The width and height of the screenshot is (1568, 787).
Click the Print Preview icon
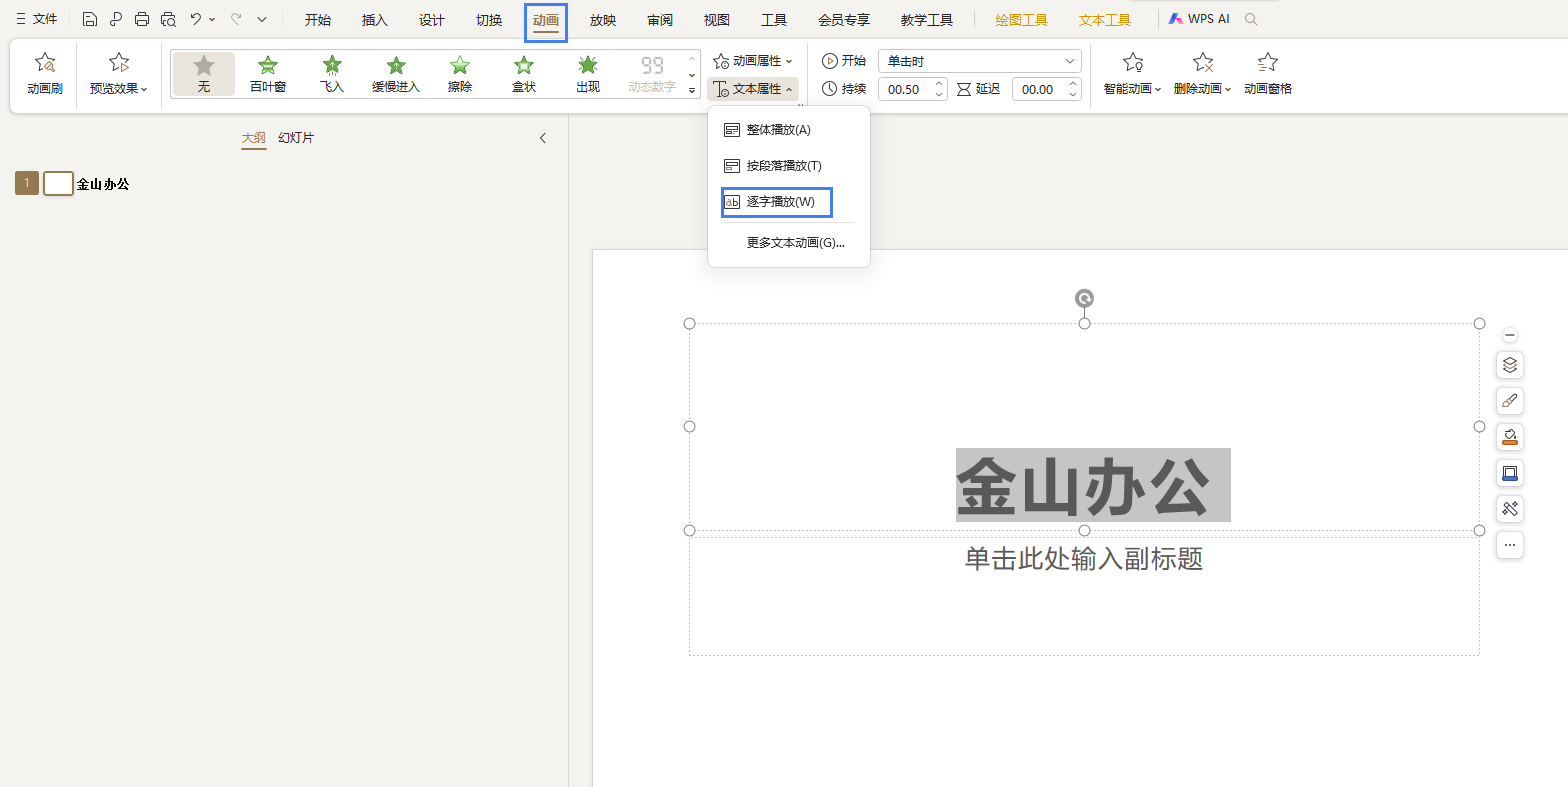tap(168, 19)
